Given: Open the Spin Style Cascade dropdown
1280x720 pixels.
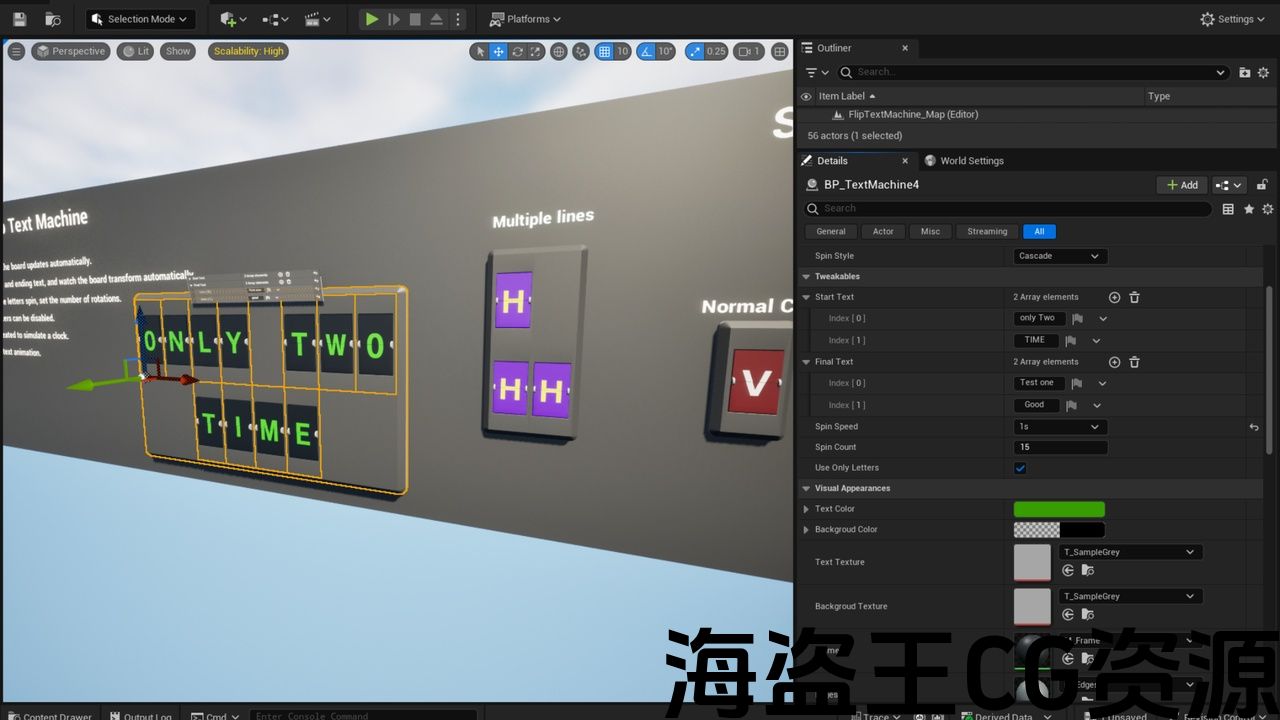Looking at the screenshot, I should [1060, 256].
